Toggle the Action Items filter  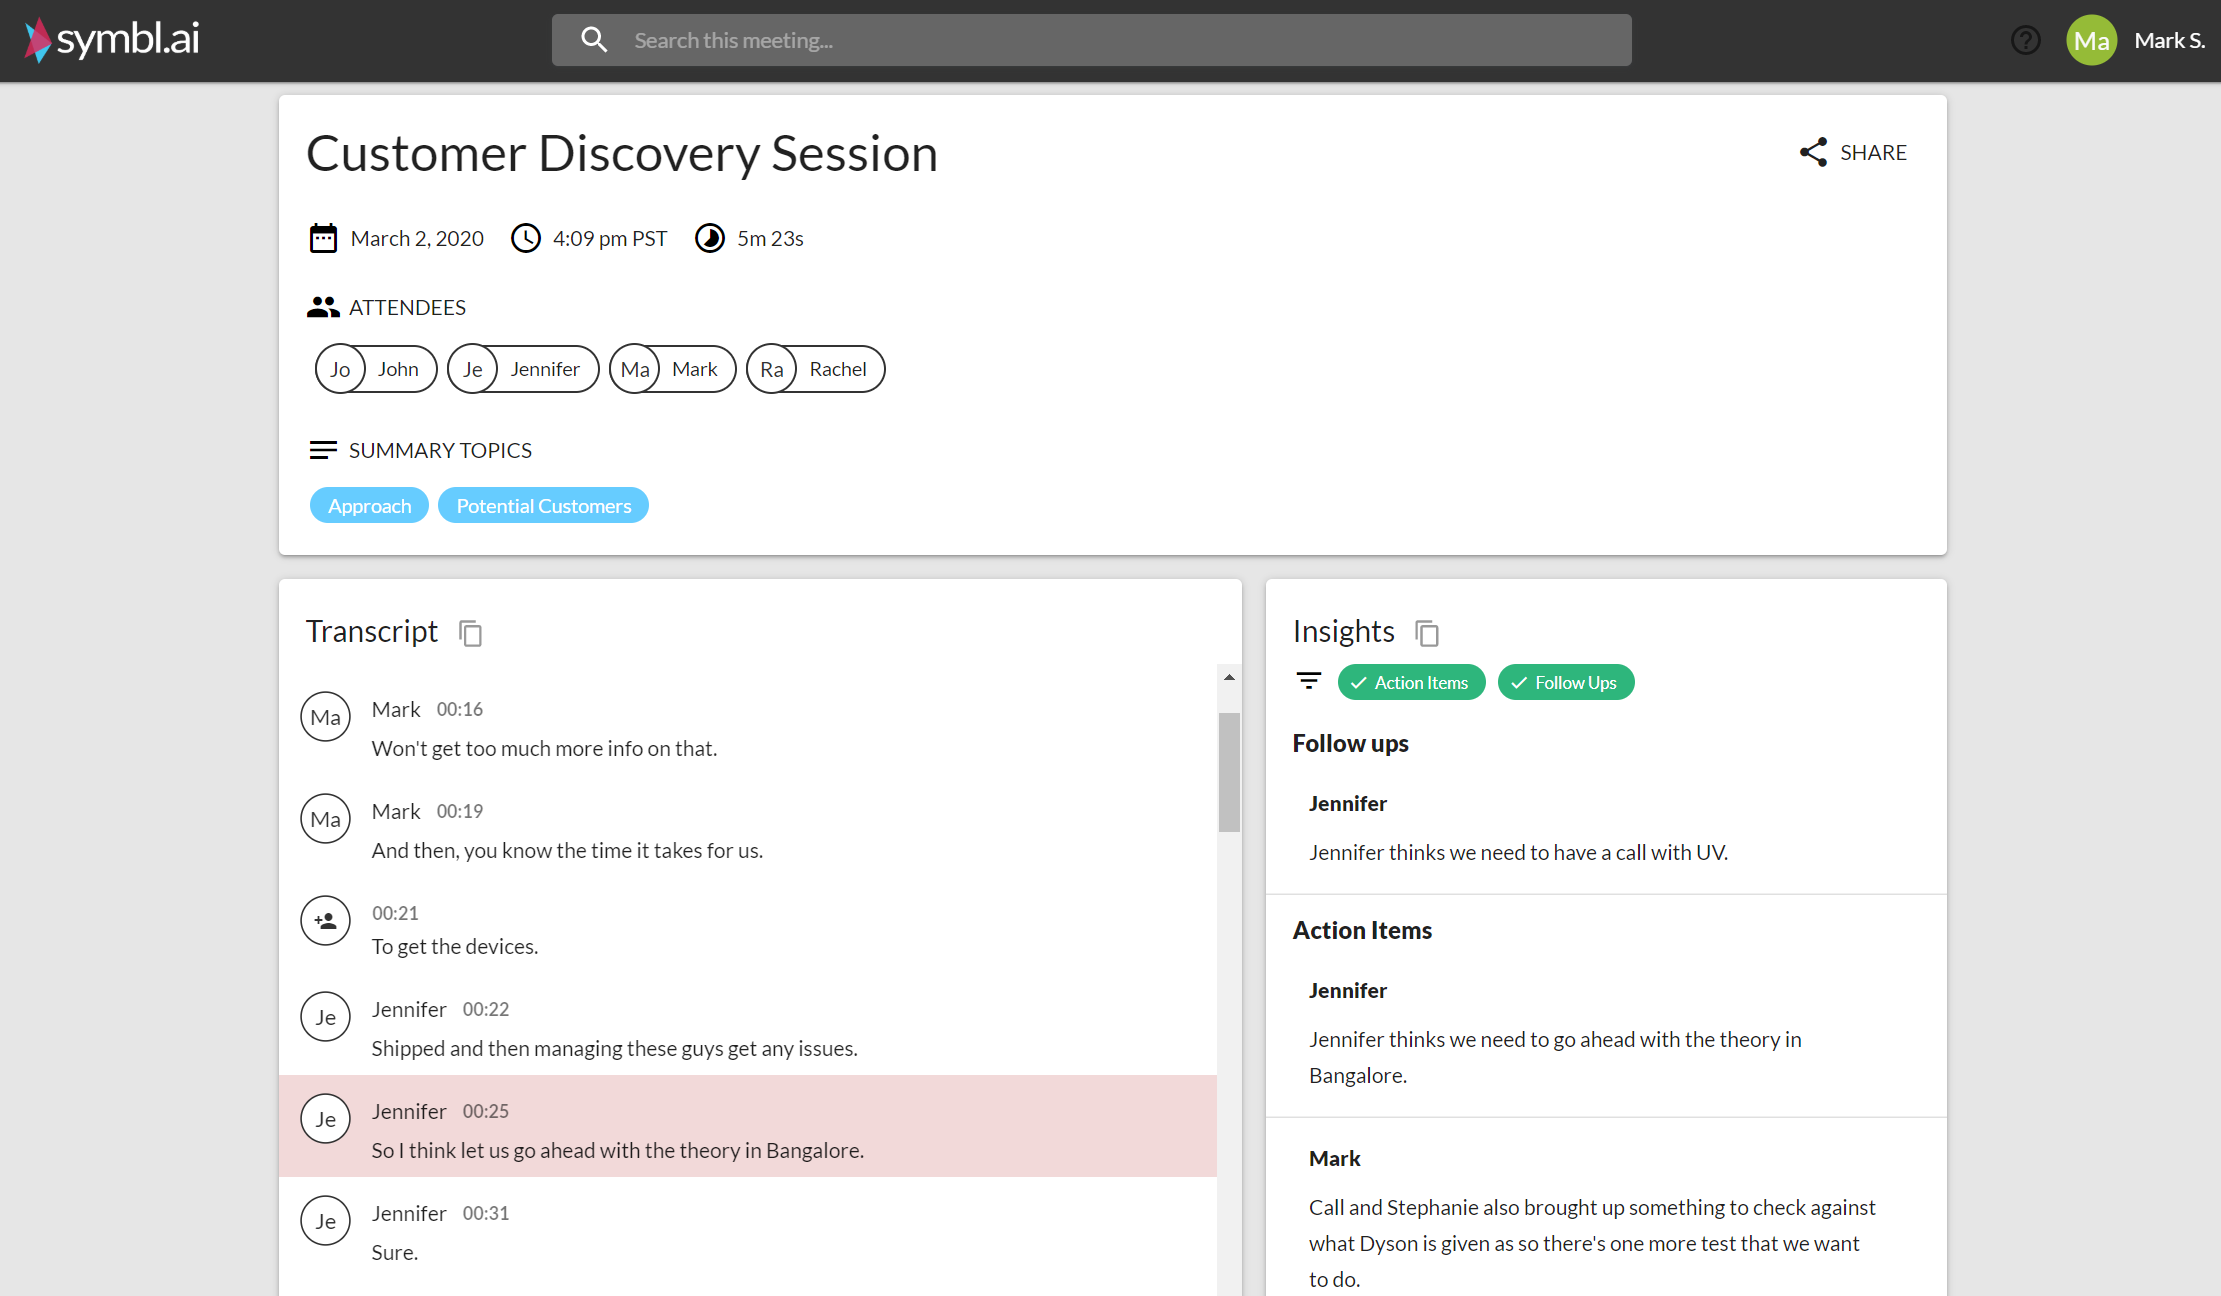click(x=1408, y=682)
